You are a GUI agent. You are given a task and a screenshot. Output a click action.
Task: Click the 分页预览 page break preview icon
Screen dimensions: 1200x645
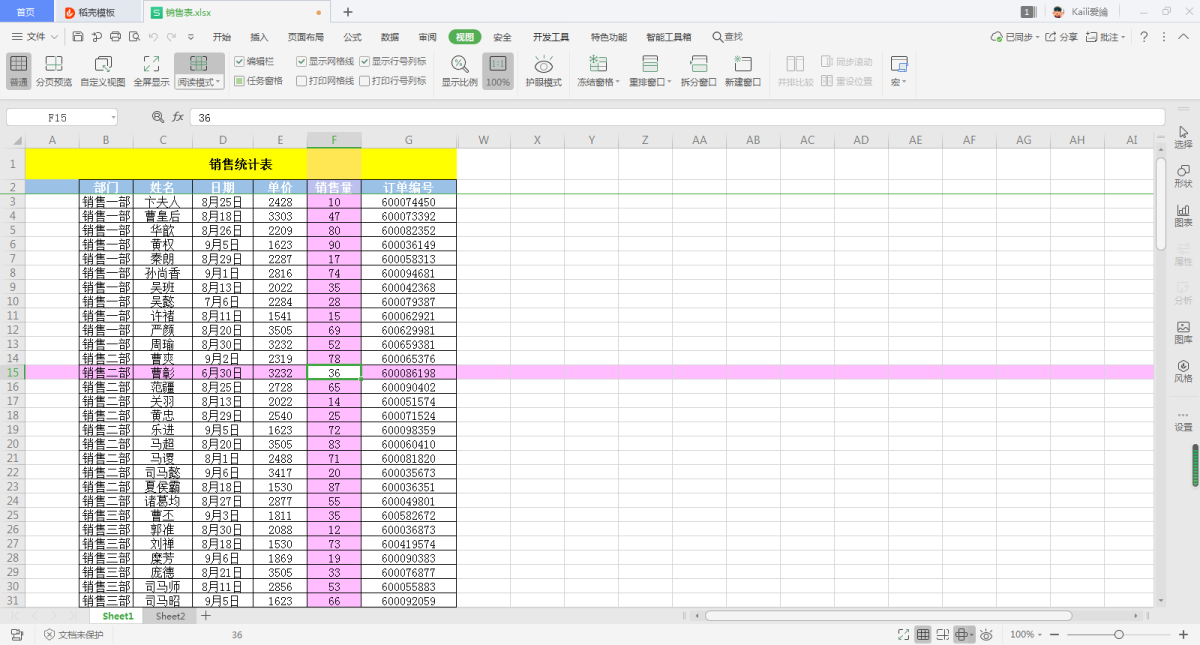point(54,64)
